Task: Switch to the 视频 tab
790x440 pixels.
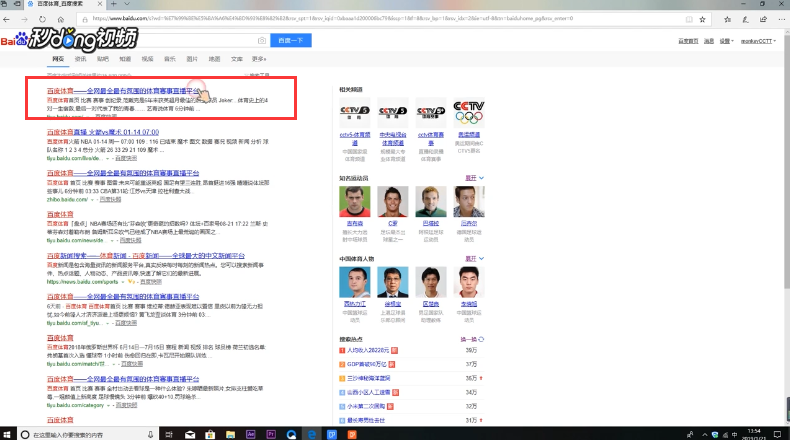Action: [147, 59]
